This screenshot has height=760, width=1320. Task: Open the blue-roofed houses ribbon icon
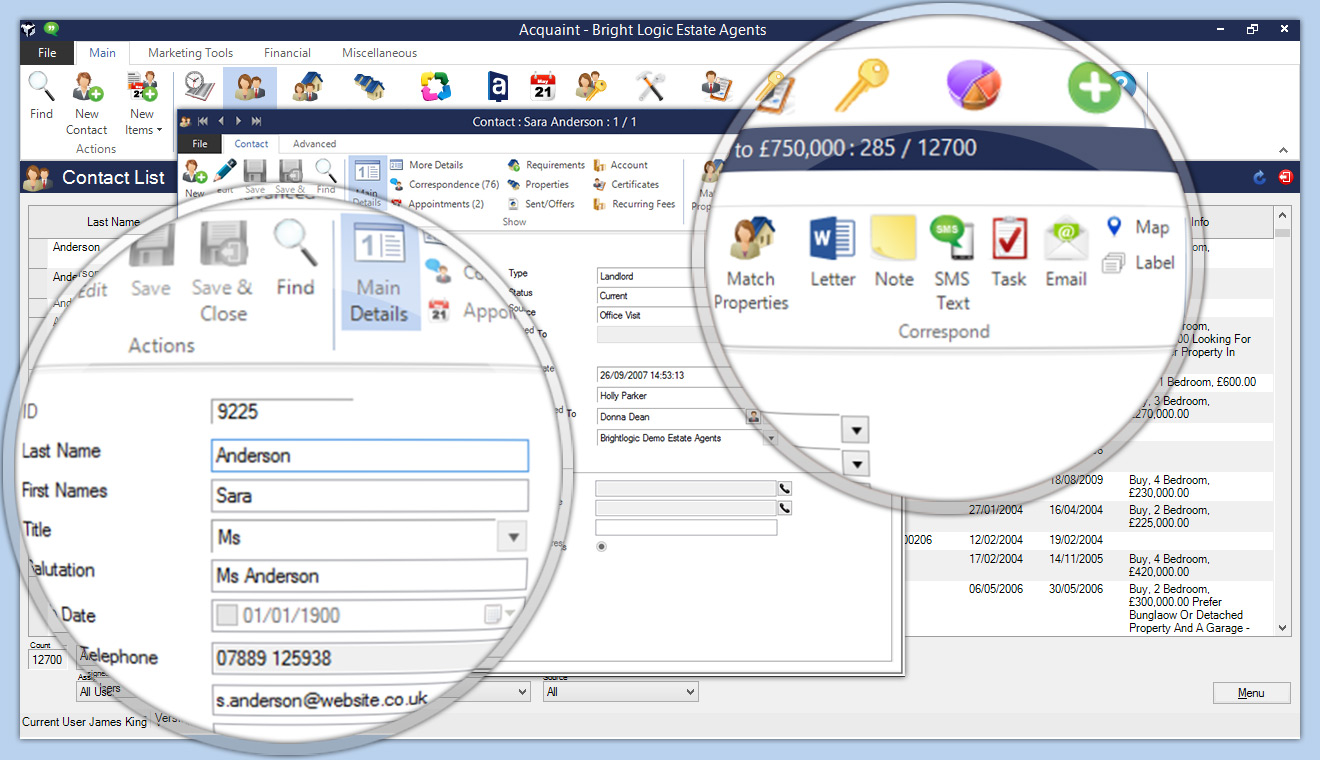[370, 87]
